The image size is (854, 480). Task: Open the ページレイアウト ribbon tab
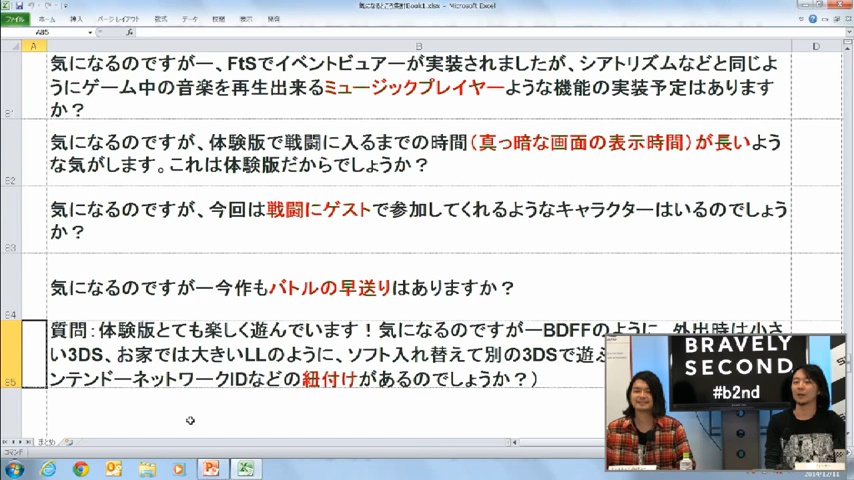click(x=119, y=19)
